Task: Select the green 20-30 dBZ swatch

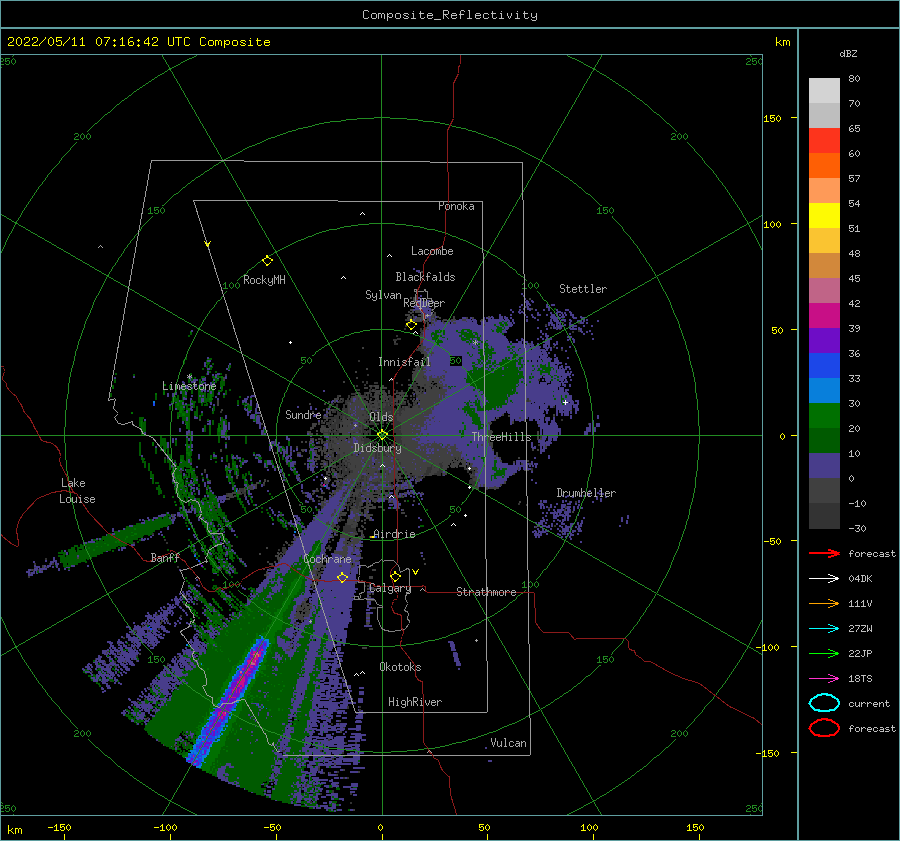Action: [824, 416]
